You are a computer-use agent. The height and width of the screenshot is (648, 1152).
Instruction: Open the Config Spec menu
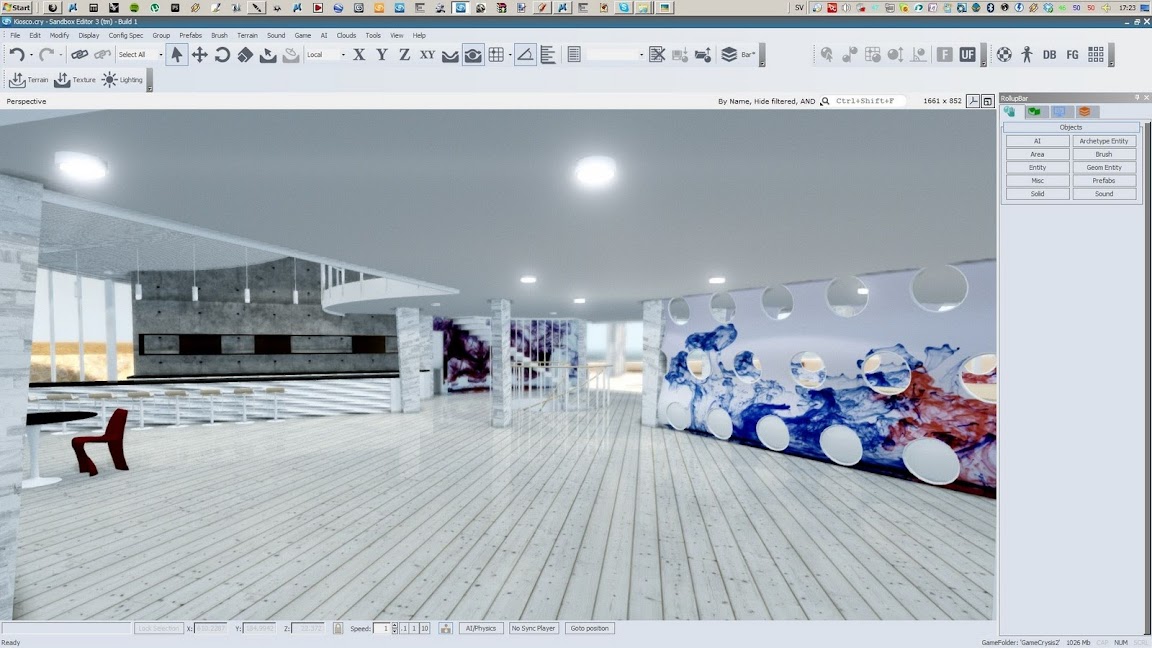coord(126,35)
